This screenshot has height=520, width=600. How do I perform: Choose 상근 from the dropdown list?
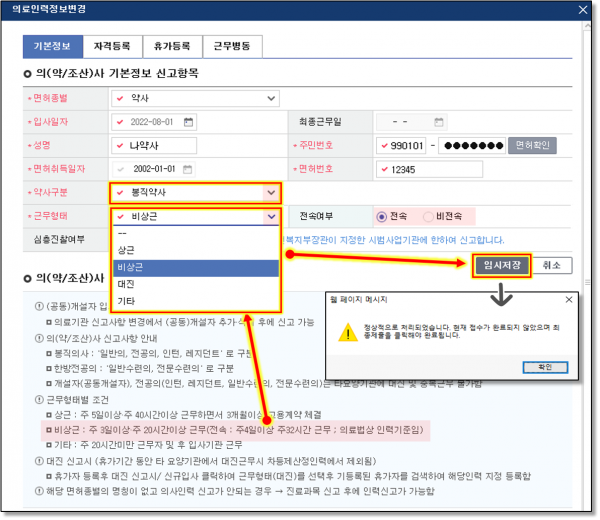click(127, 249)
